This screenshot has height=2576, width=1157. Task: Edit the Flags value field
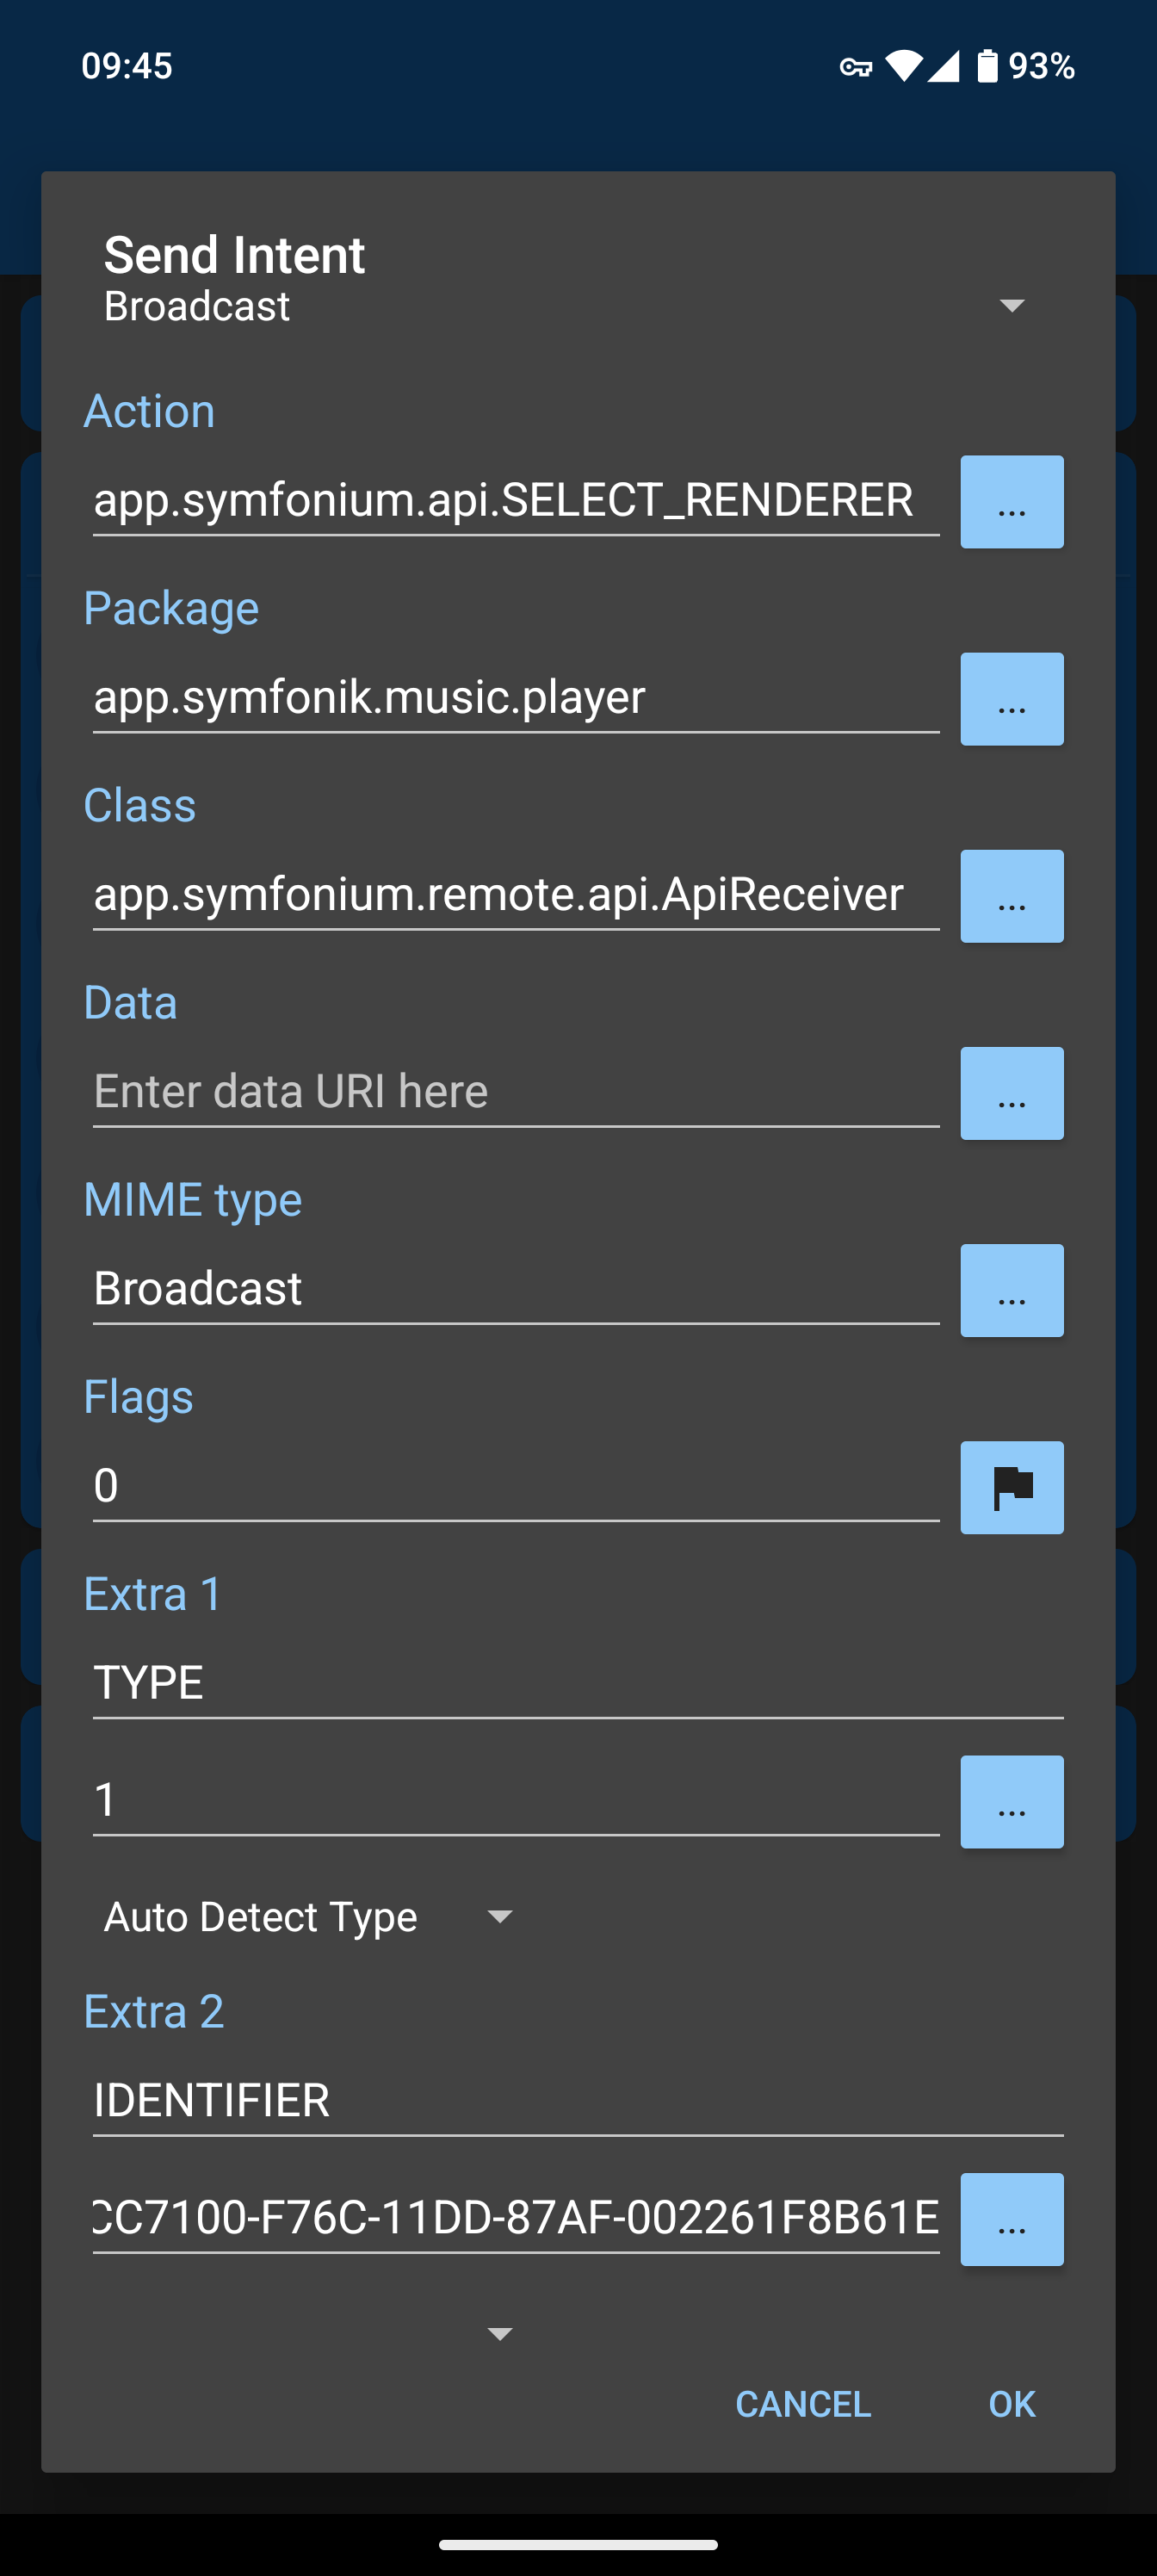pos(515,1486)
